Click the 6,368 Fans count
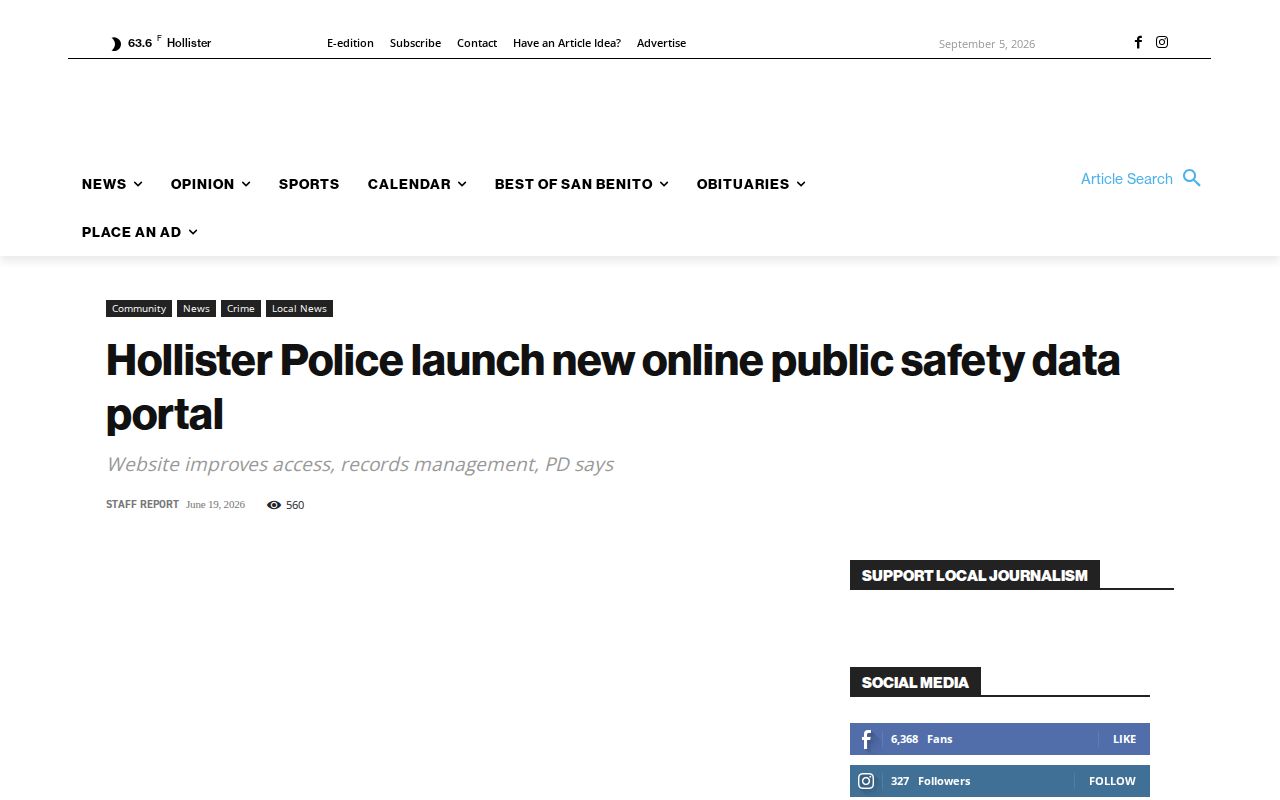 [x=922, y=739]
